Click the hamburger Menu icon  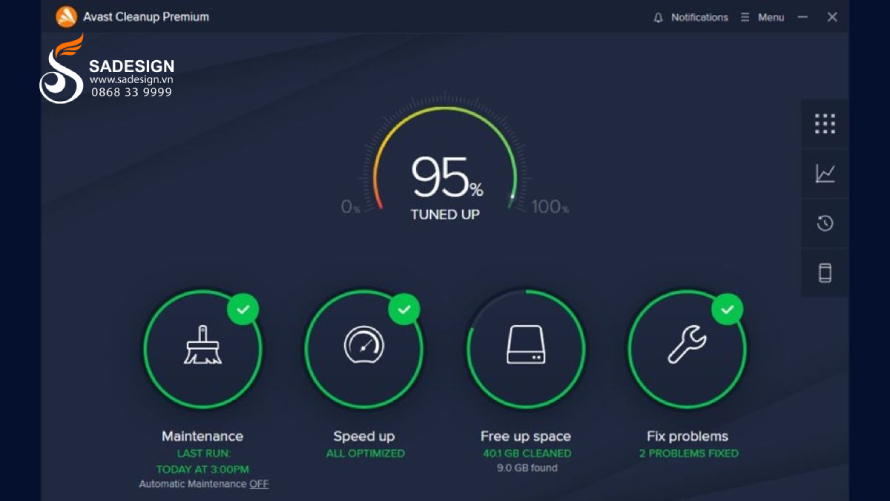(x=745, y=18)
